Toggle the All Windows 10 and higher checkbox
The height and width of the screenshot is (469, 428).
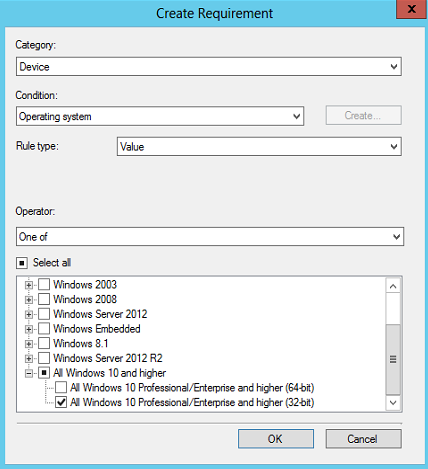pyautogui.click(x=44, y=373)
